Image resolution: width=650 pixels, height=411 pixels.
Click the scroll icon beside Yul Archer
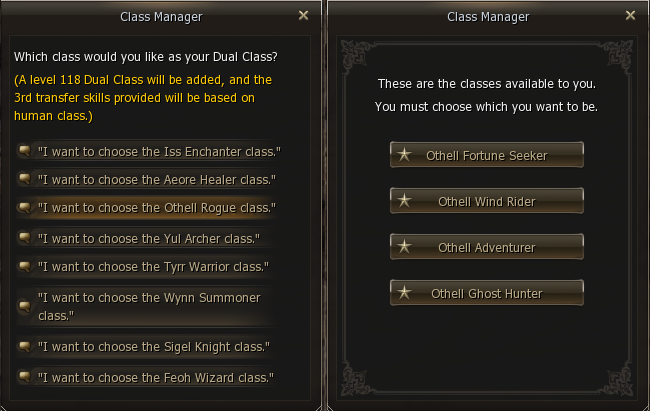click(25, 238)
